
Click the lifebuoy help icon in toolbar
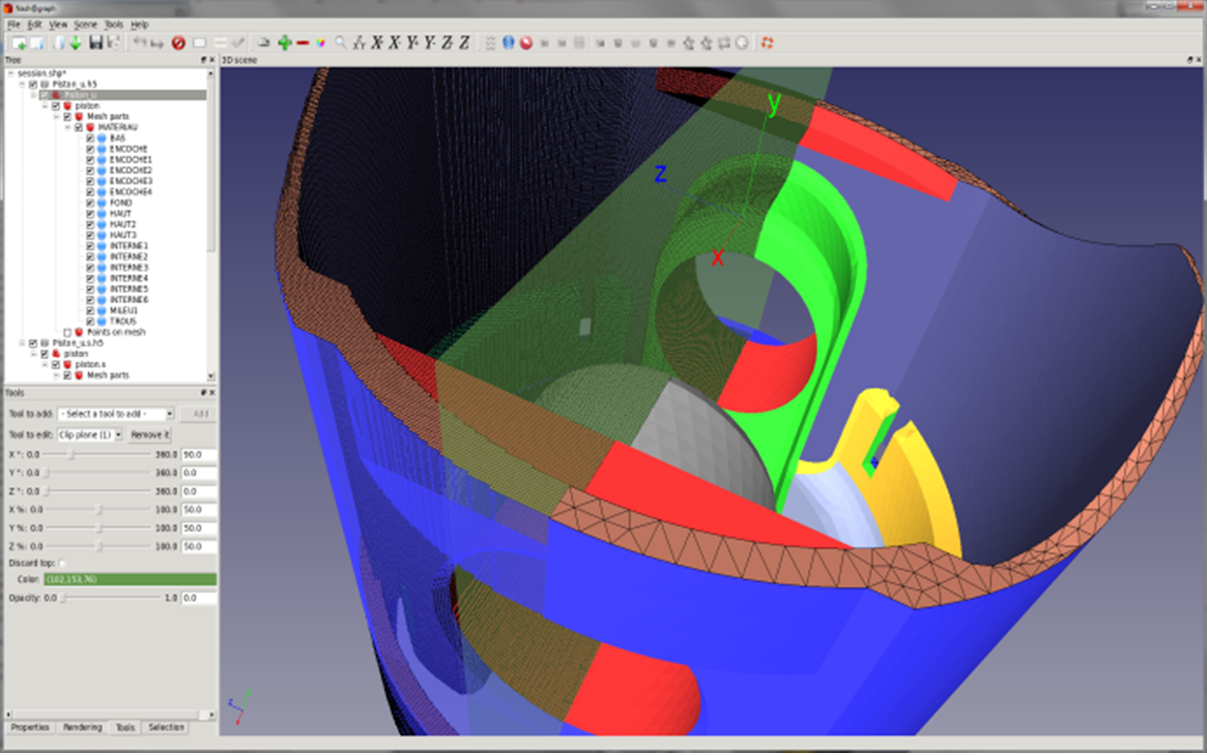click(x=767, y=43)
